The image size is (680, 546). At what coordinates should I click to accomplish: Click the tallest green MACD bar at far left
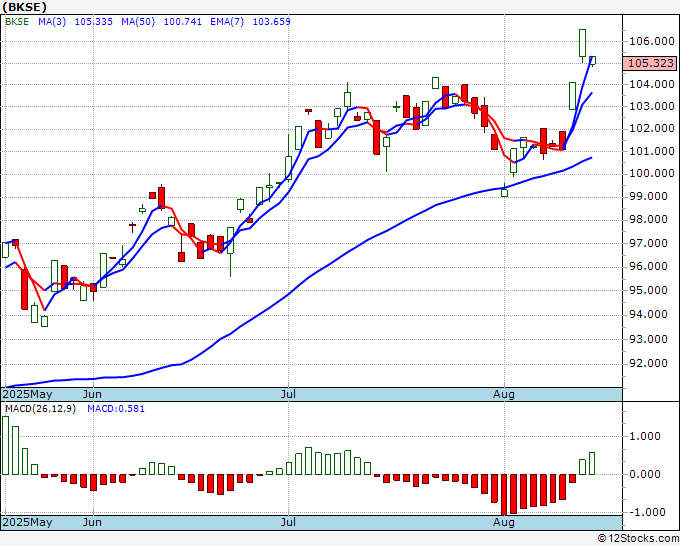coord(5,445)
